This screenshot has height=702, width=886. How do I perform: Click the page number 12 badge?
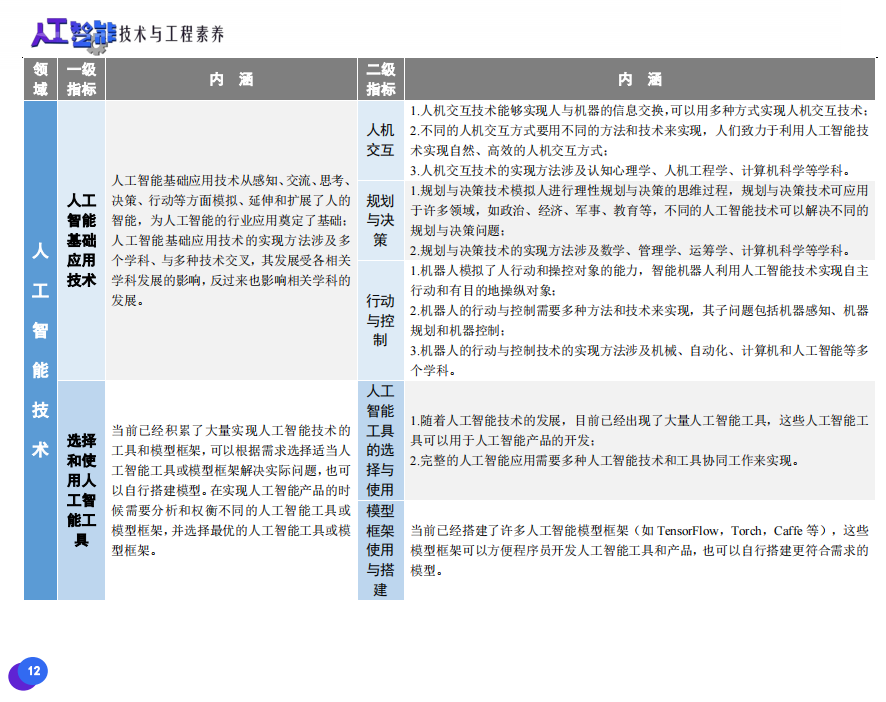(x=33, y=671)
